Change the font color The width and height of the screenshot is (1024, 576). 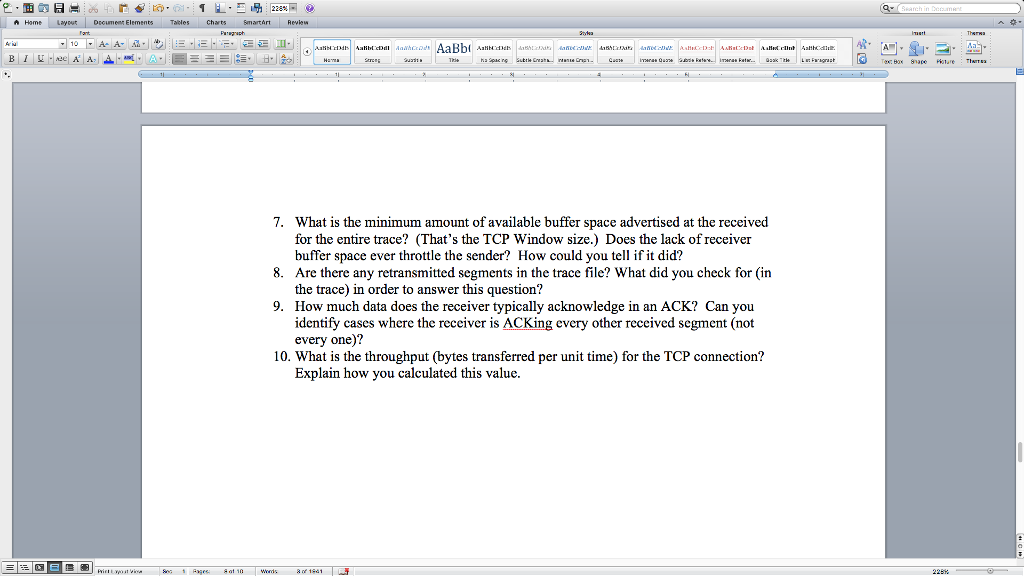tap(109, 59)
